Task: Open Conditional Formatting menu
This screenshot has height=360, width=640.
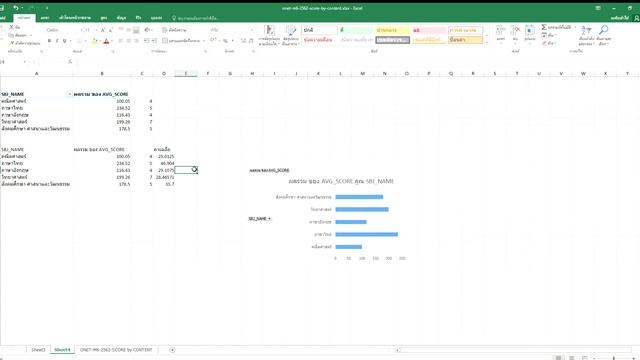Action: 269,35
